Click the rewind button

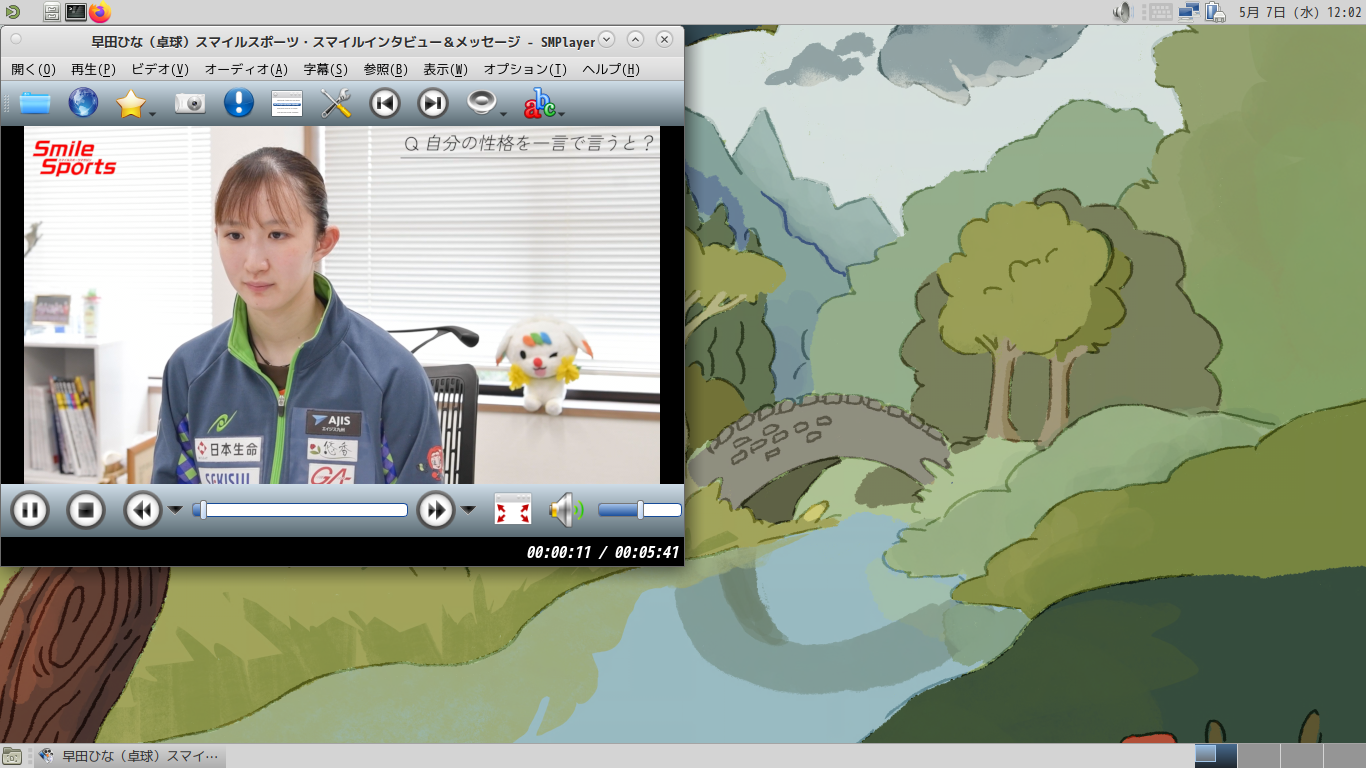coord(143,511)
